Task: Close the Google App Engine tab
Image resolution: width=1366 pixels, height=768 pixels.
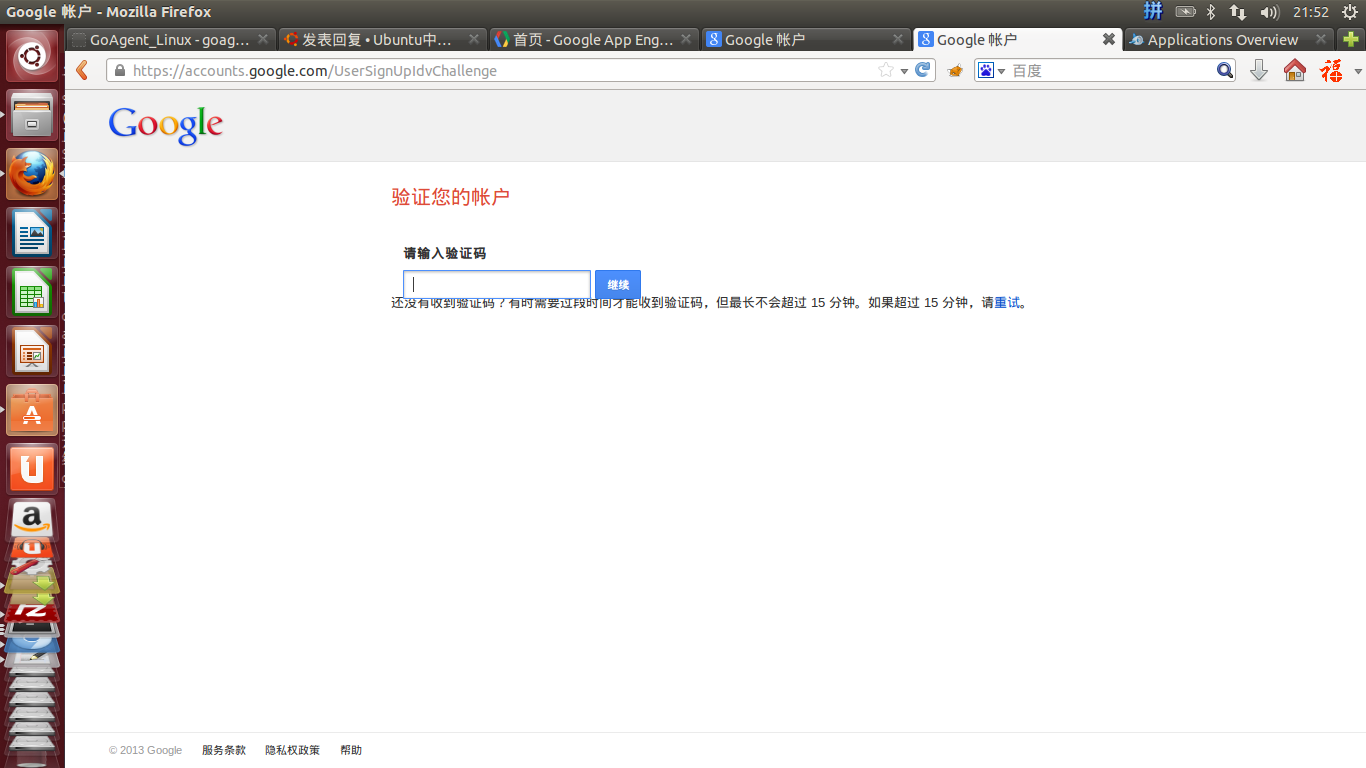Action: [x=686, y=39]
